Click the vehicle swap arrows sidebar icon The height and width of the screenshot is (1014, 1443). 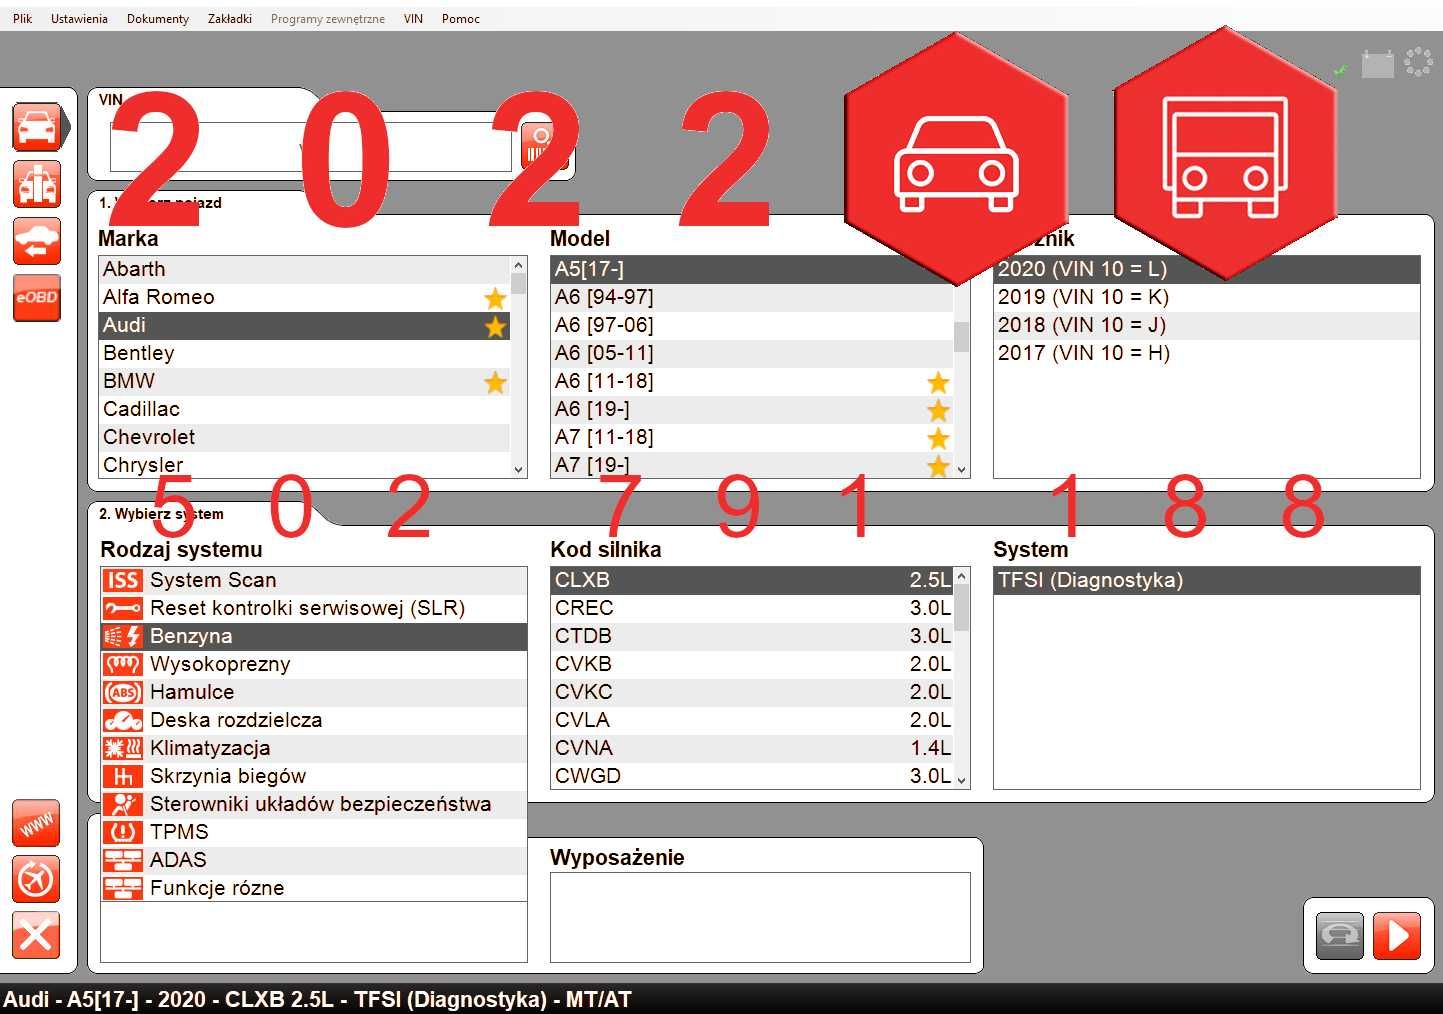[x=37, y=241]
